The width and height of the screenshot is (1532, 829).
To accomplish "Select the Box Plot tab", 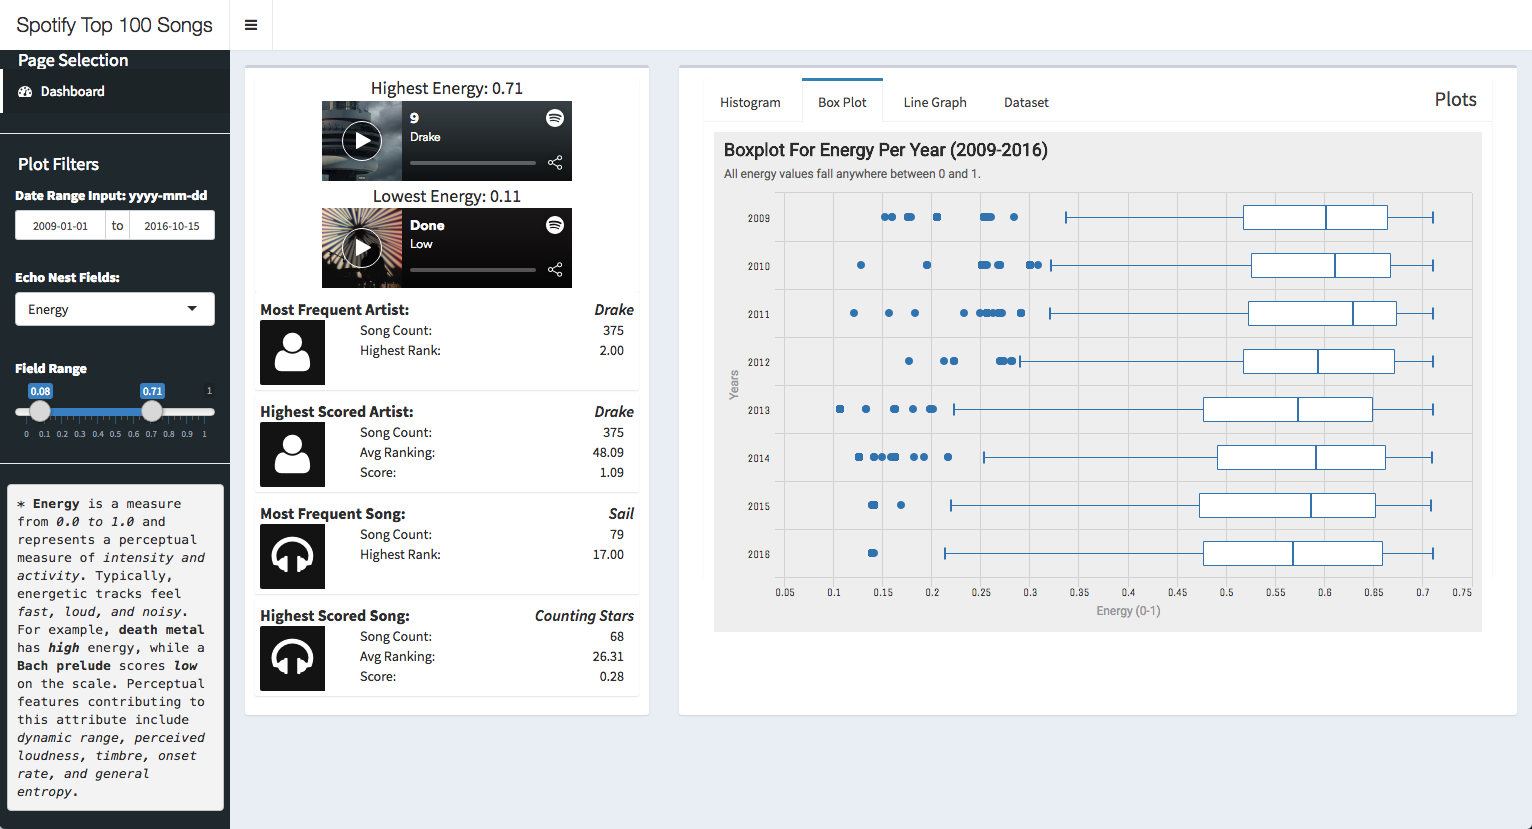I will [842, 101].
